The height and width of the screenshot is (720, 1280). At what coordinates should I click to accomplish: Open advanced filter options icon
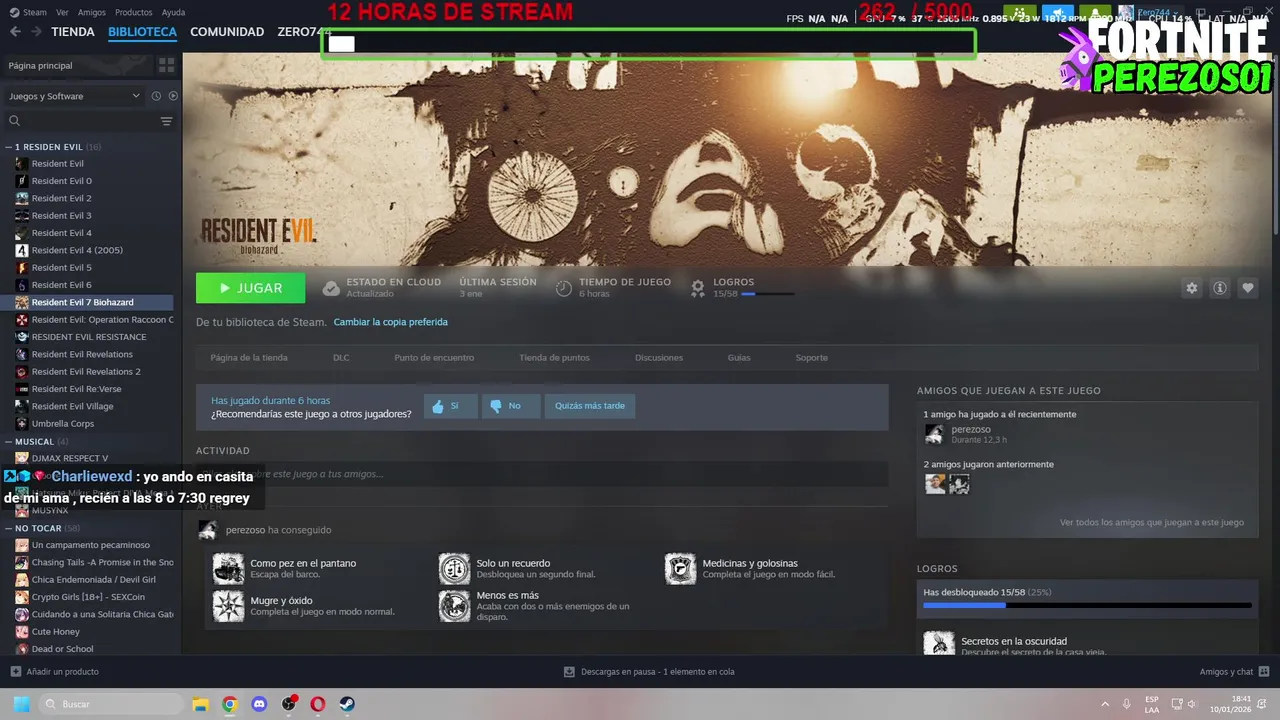166,121
